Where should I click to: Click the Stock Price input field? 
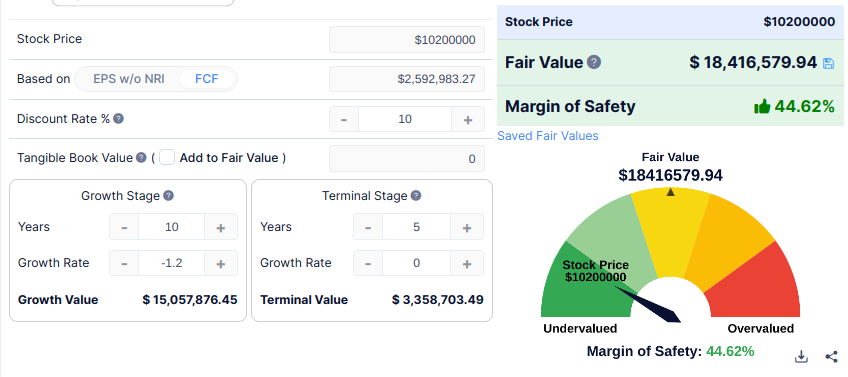407,39
